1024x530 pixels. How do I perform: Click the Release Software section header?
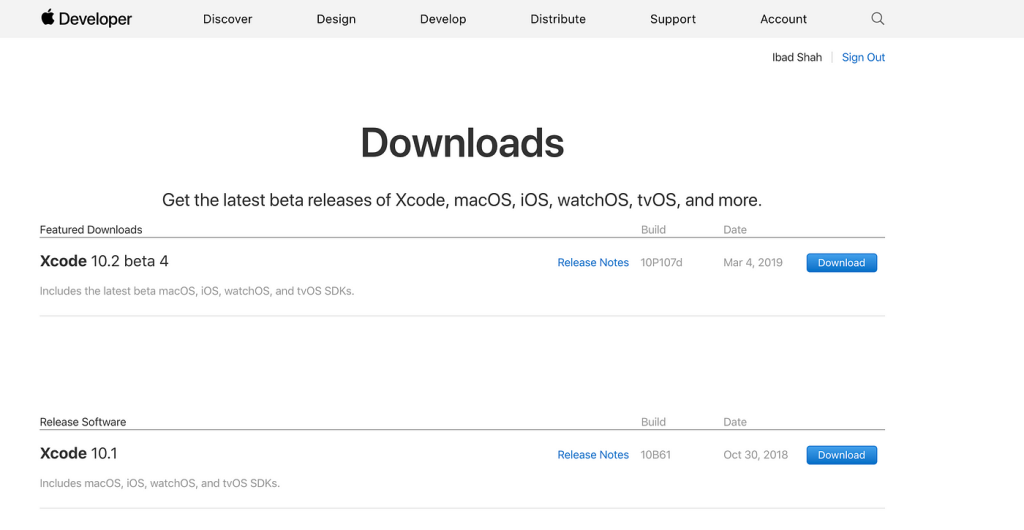click(83, 422)
